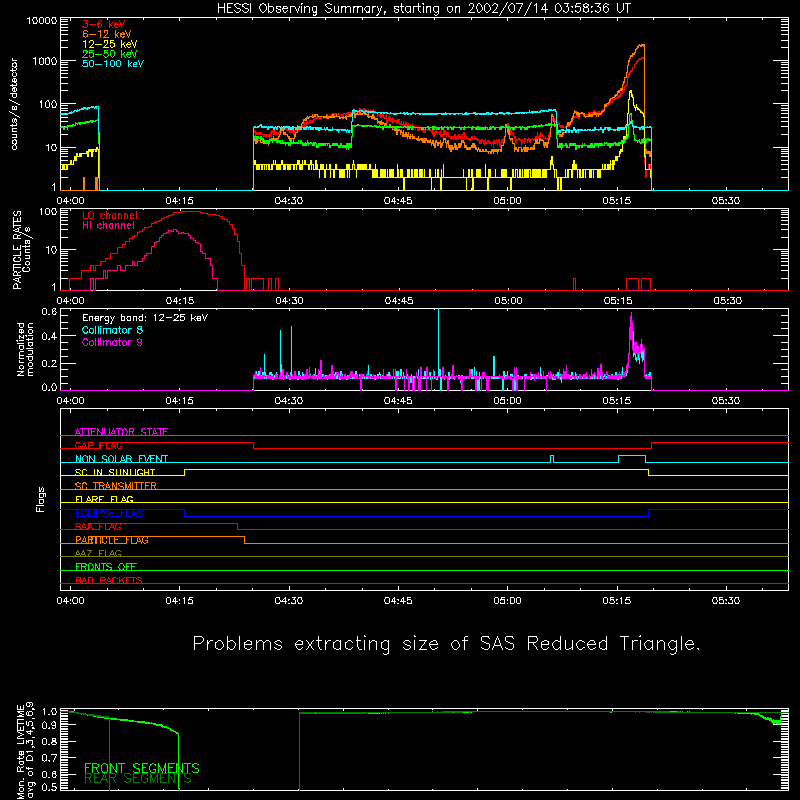800x800 pixels.
Task: Click the FRONTS OFF flag label
Action: 106,567
